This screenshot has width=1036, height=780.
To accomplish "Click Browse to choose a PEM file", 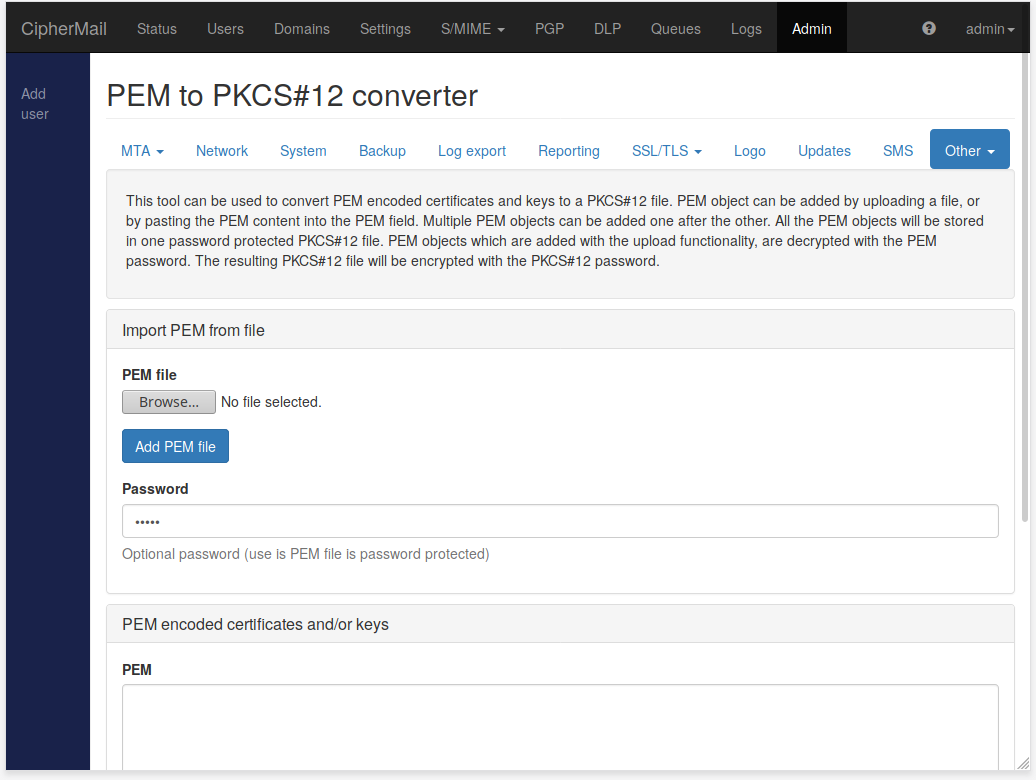I will tap(168, 402).
